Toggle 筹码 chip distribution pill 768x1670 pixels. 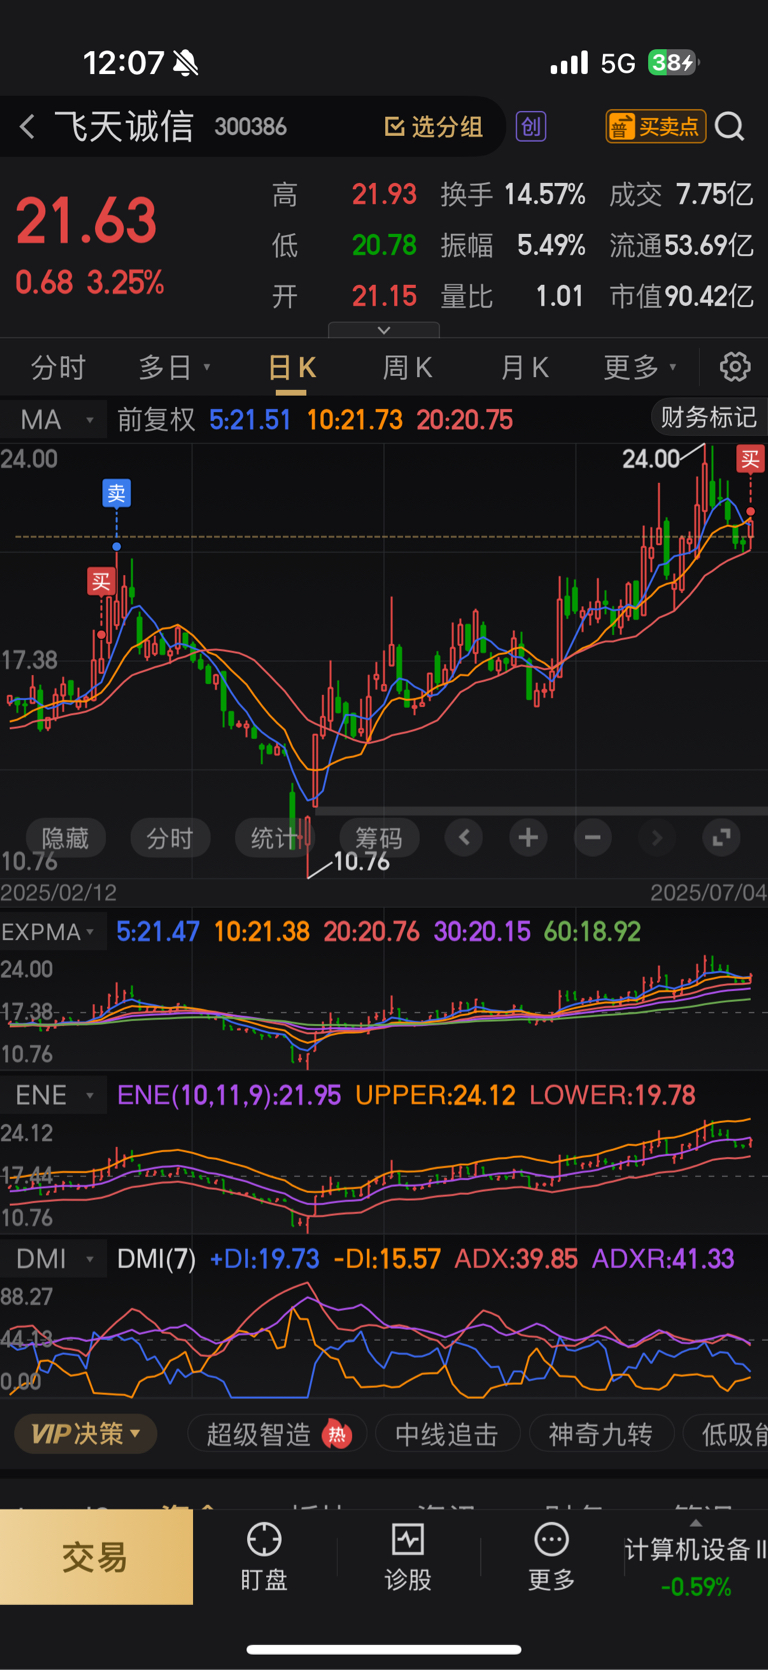click(378, 838)
